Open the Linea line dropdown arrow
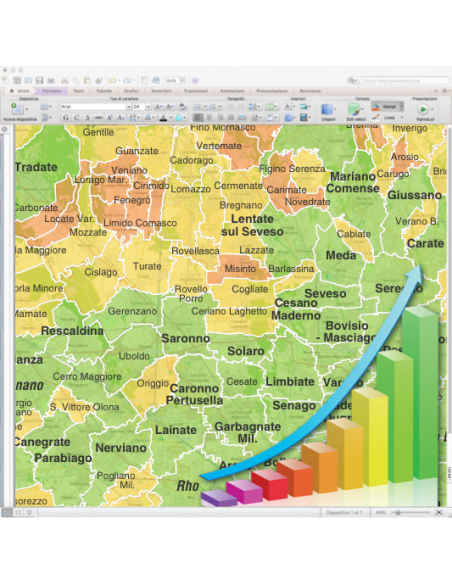 pyautogui.click(x=402, y=118)
